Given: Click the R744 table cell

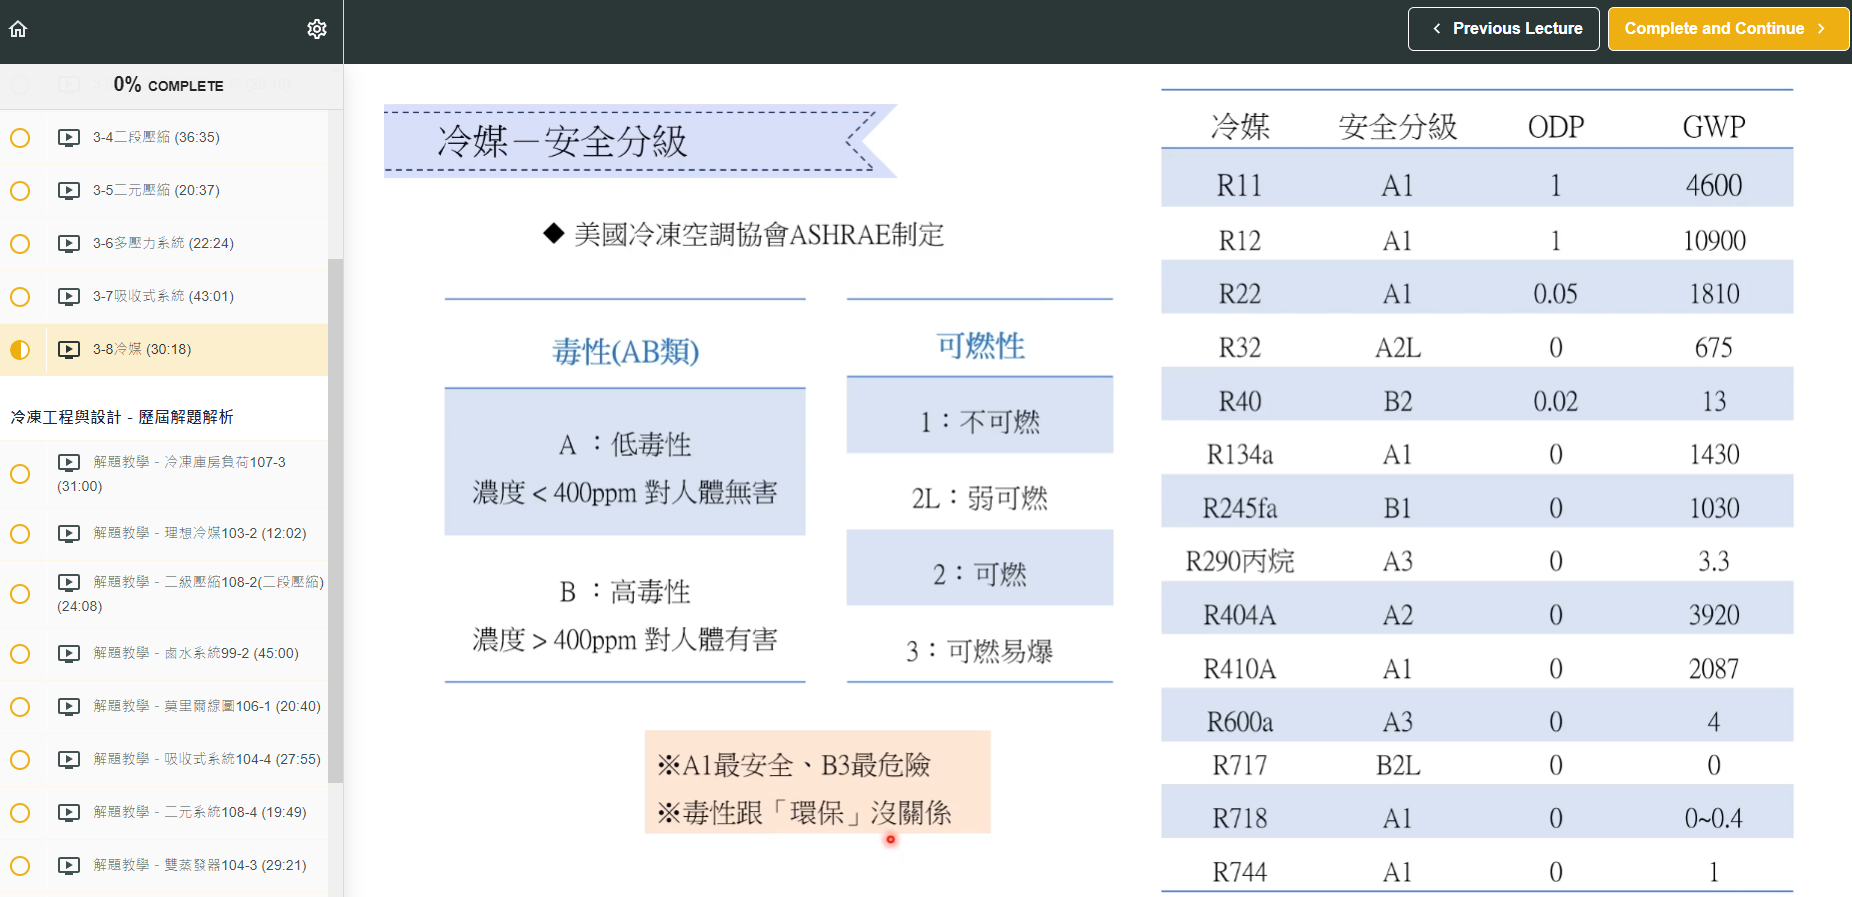Looking at the screenshot, I should 1240,873.
